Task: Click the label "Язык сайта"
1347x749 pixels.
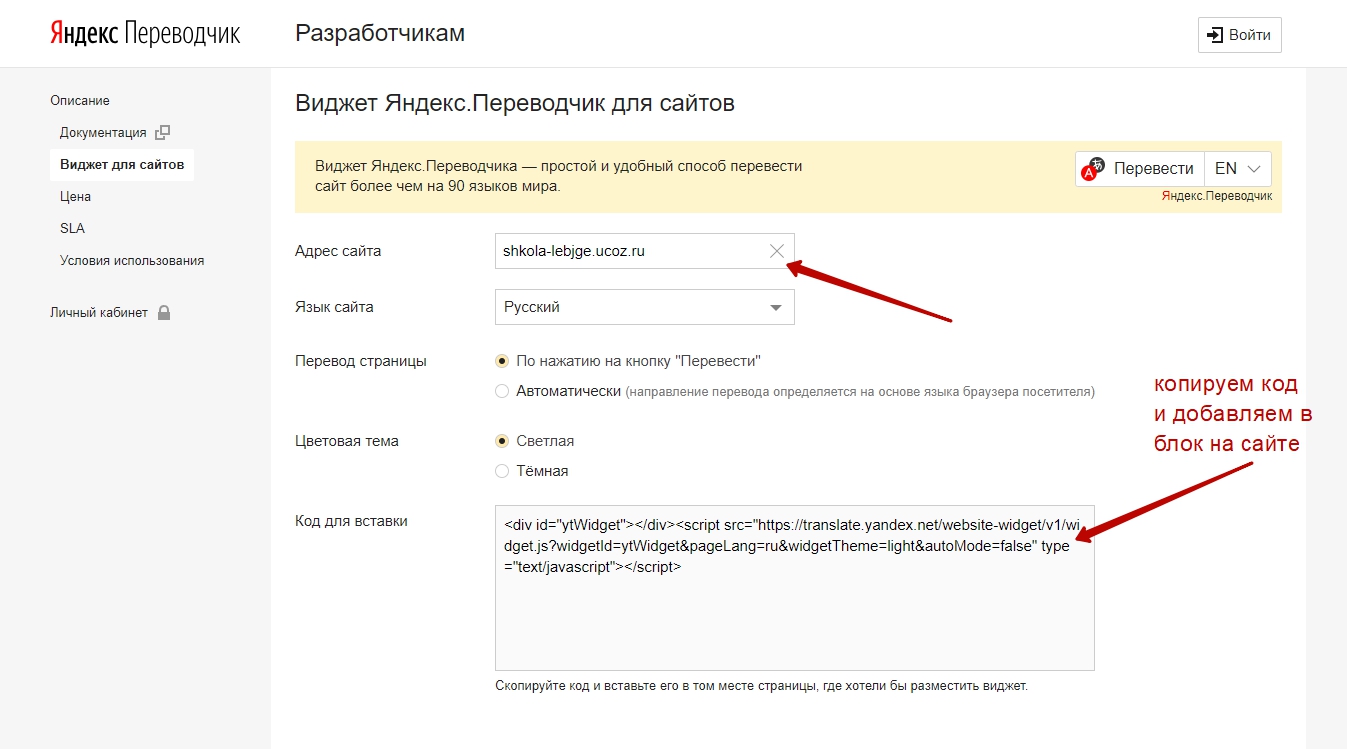Action: 334,307
